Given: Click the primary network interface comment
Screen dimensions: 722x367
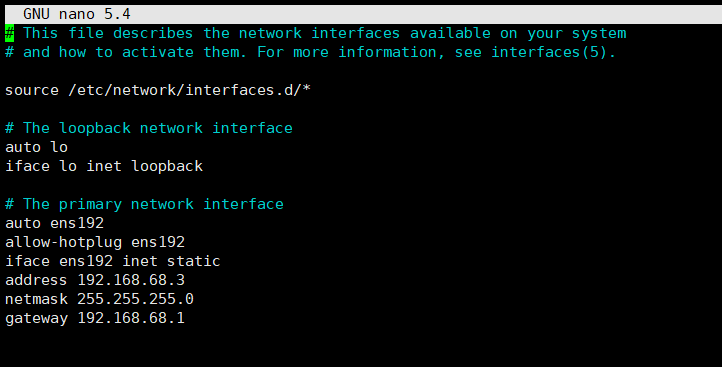Looking at the screenshot, I should point(145,204).
